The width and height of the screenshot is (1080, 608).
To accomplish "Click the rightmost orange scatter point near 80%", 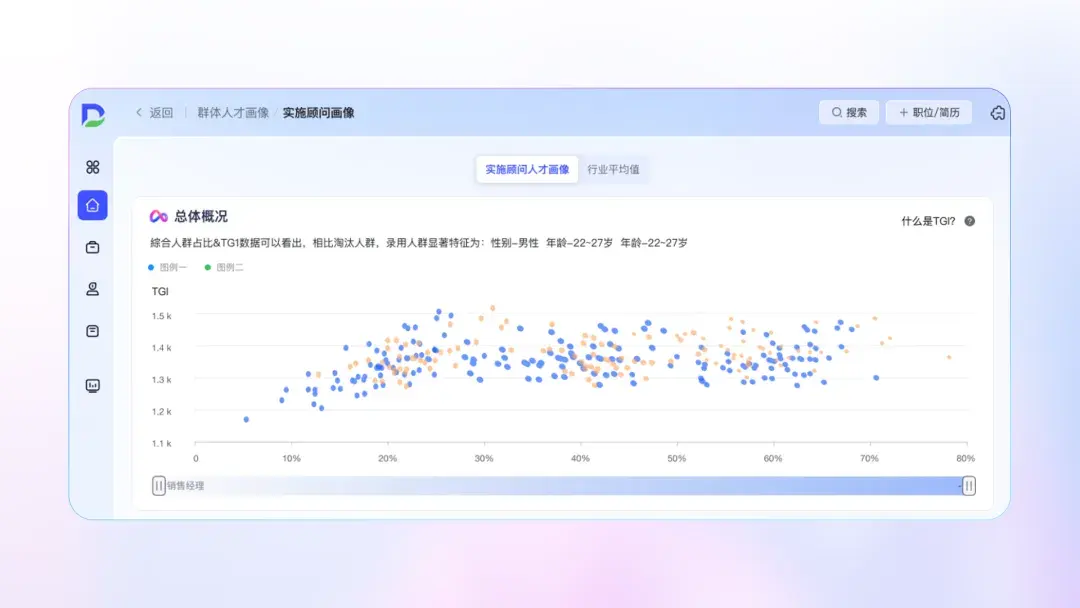I will (x=949, y=357).
